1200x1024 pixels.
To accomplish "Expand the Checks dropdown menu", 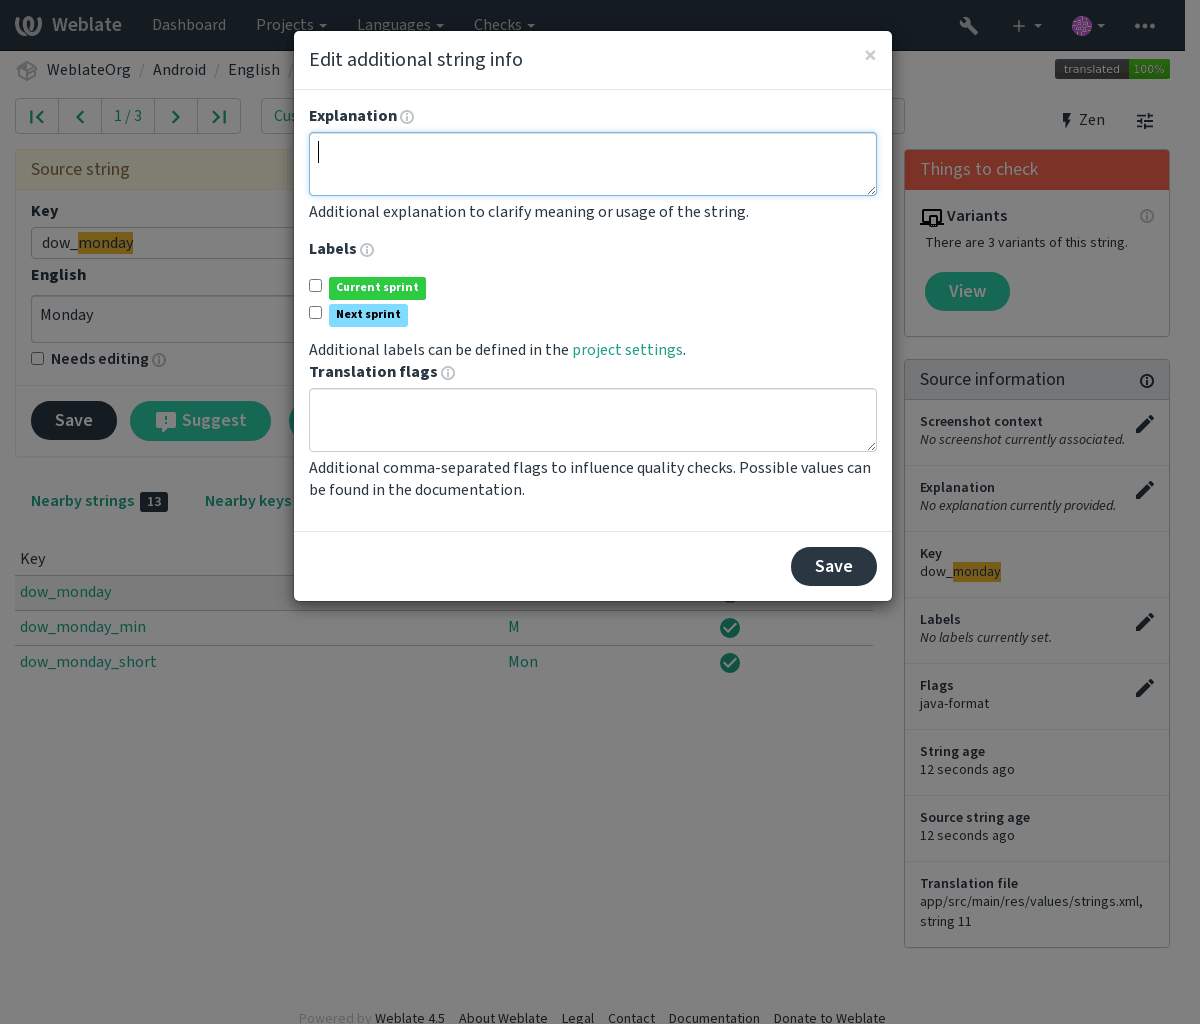I will [x=504, y=25].
